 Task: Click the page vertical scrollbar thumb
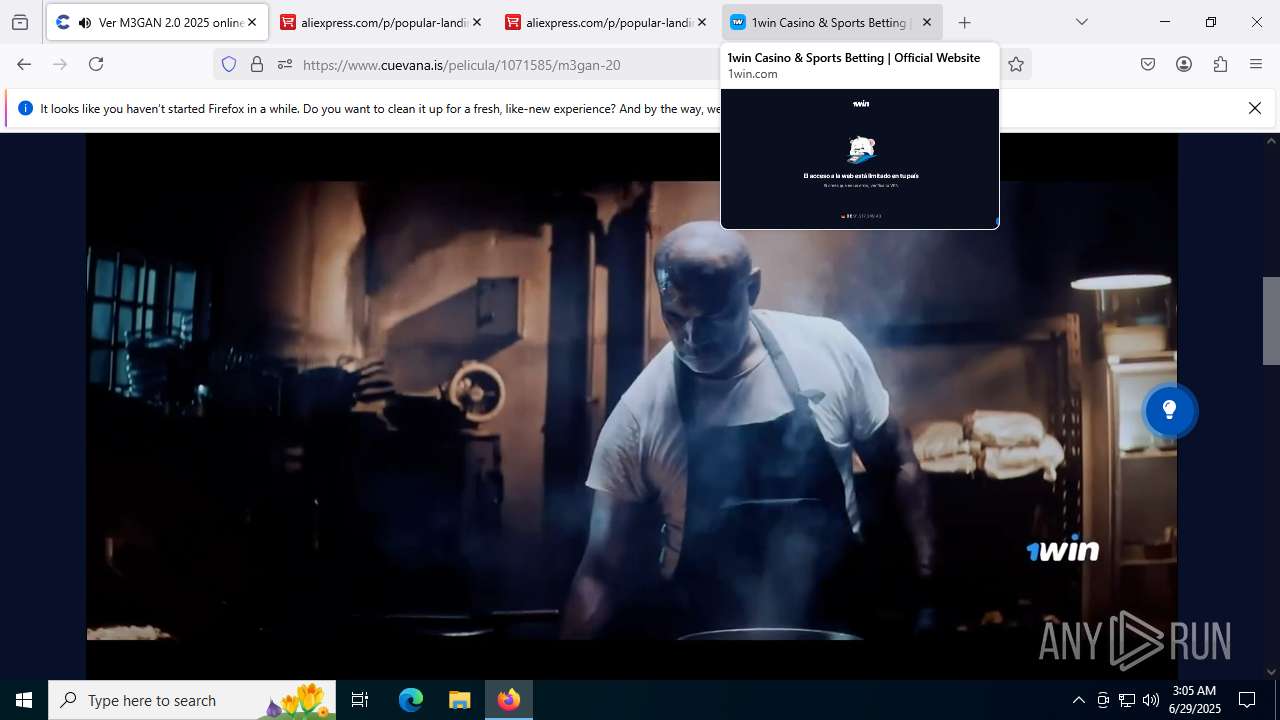(x=1271, y=320)
